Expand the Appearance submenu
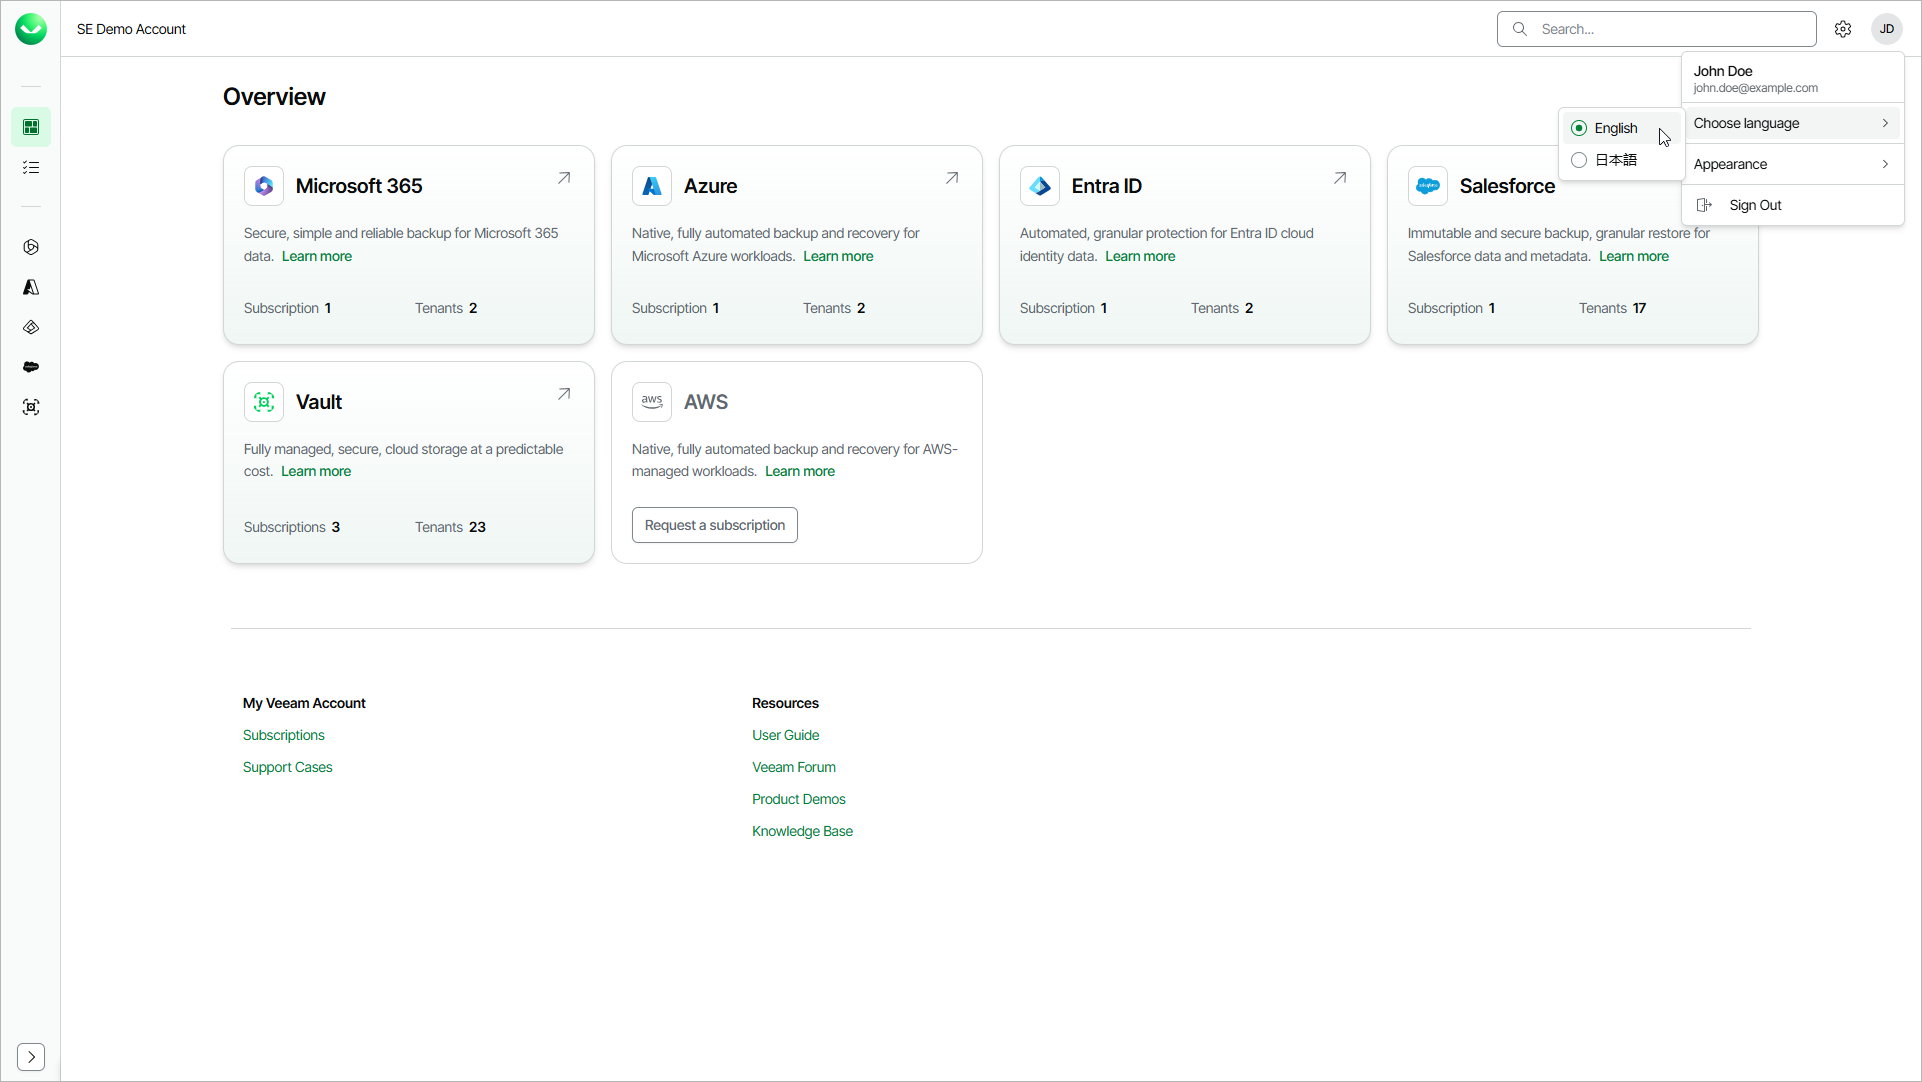The image size is (1922, 1082). pos(1791,164)
